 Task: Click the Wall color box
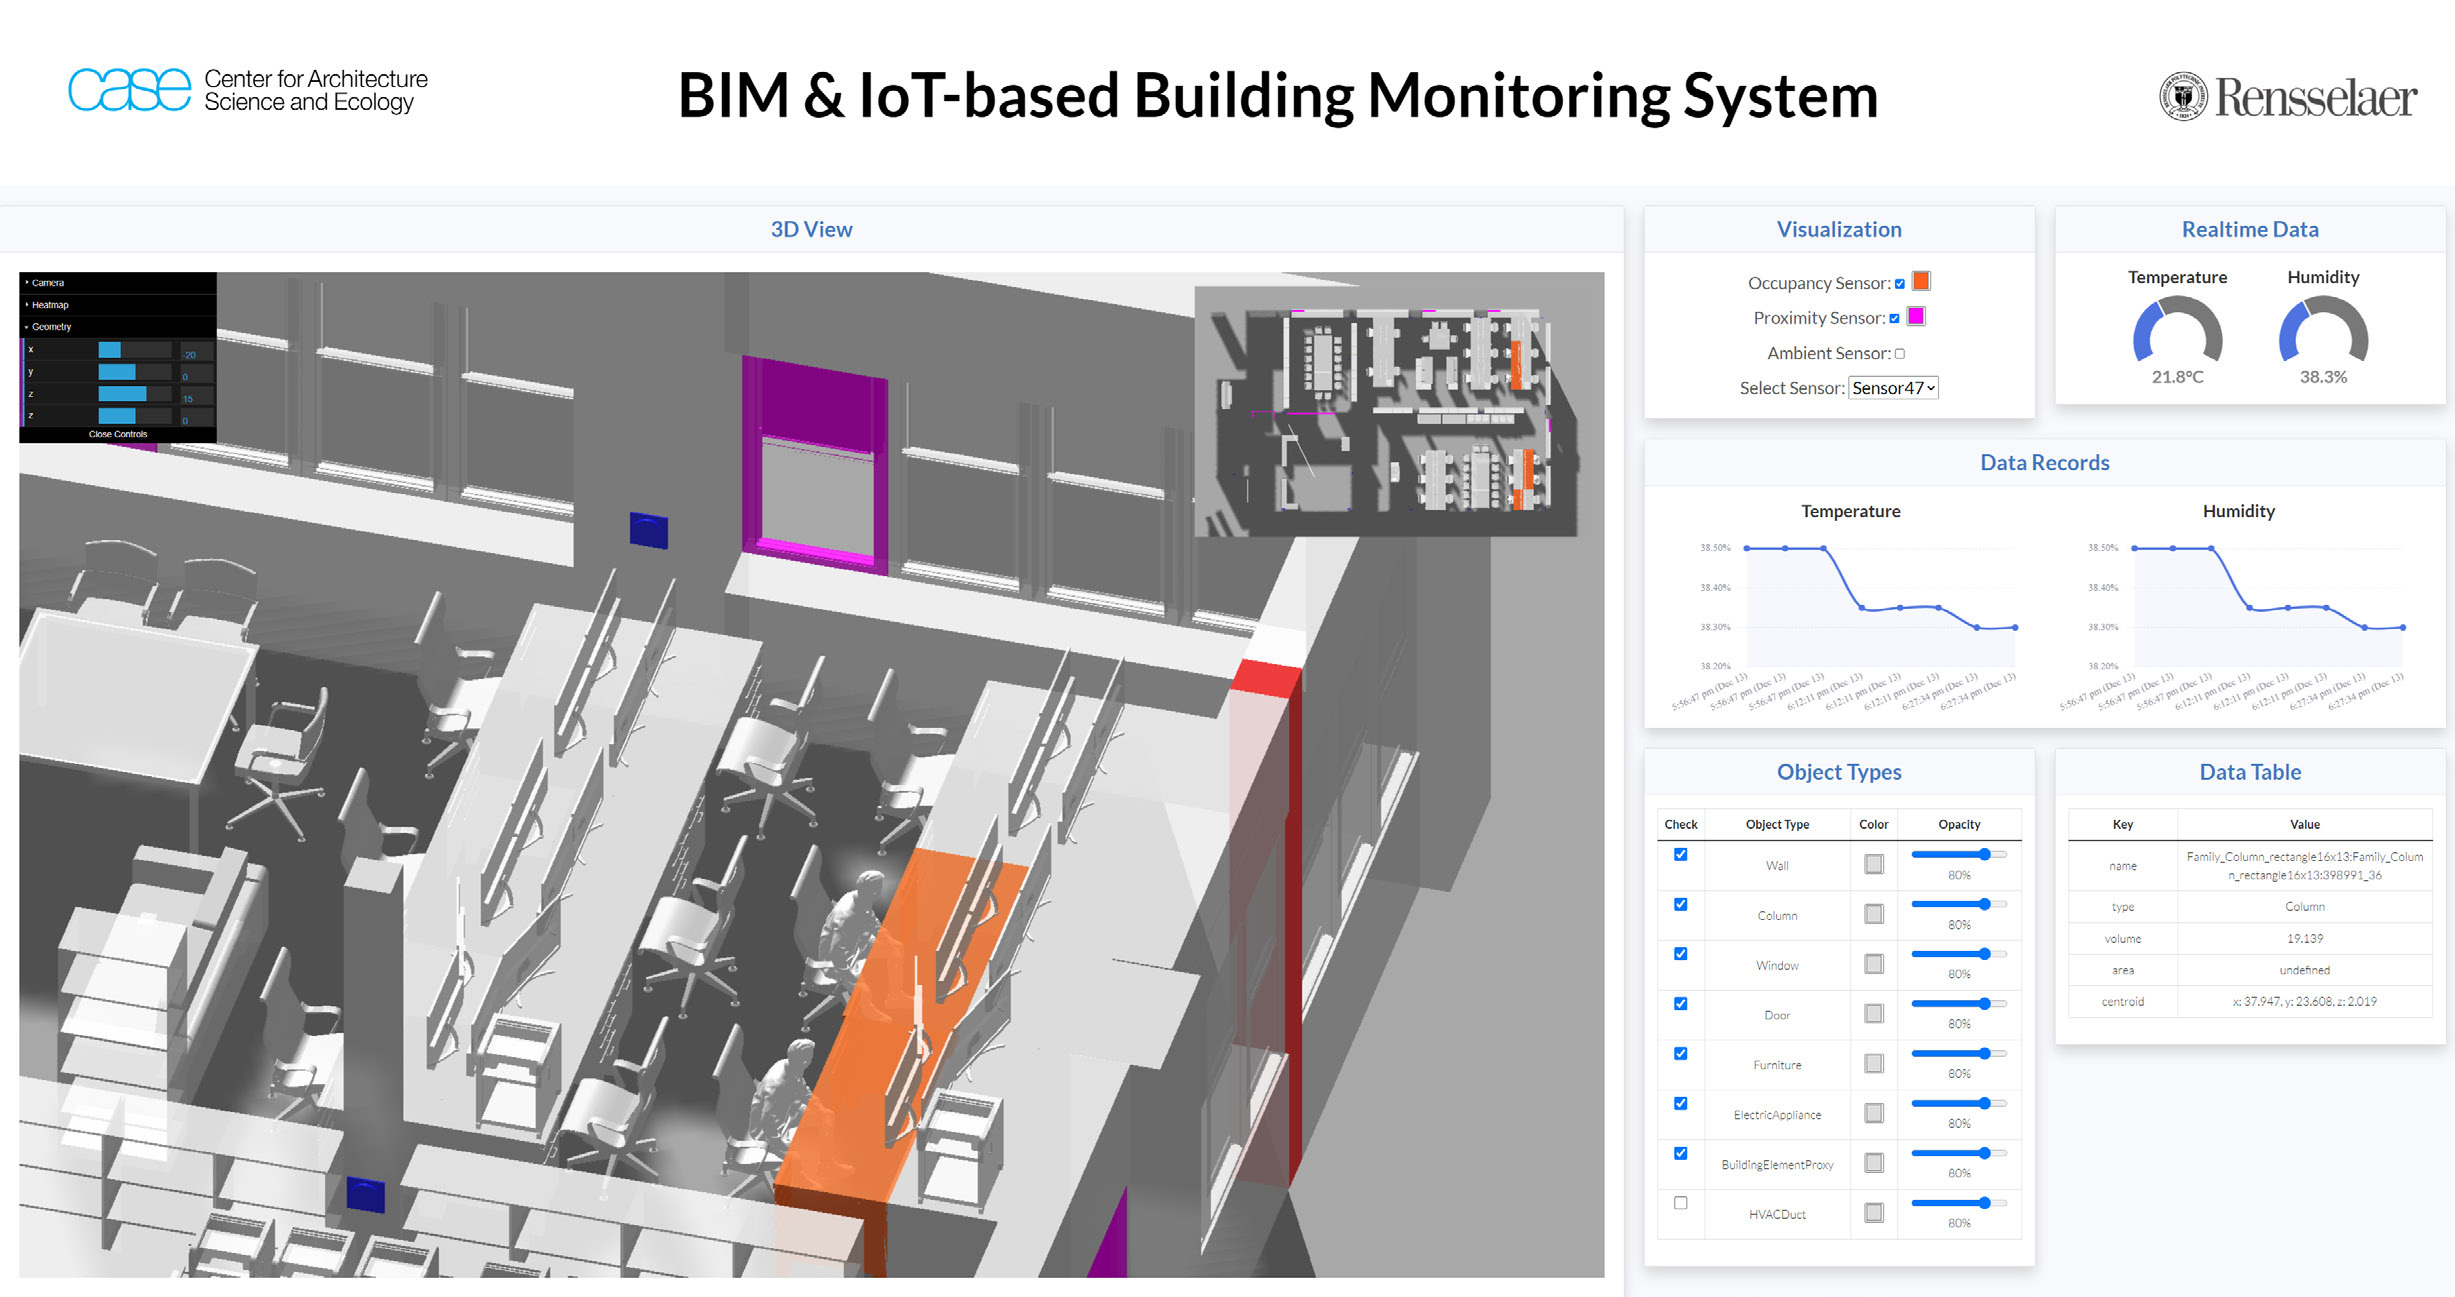click(x=1873, y=864)
